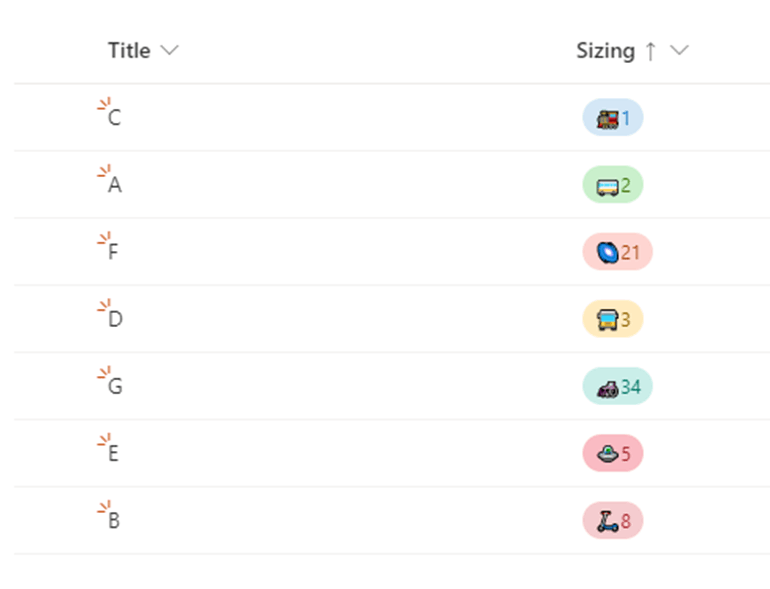Open the item titled F
The image size is (770, 589).
[x=113, y=252]
